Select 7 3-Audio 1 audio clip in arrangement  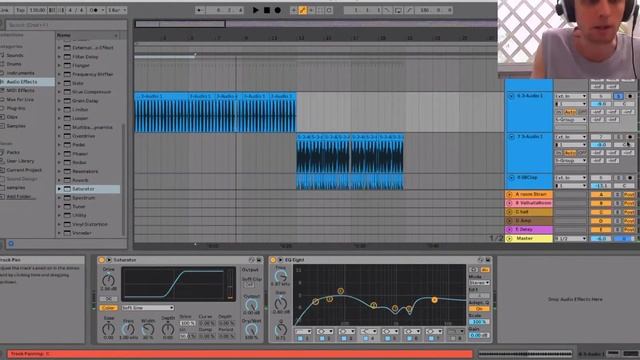pyautogui.click(x=350, y=154)
